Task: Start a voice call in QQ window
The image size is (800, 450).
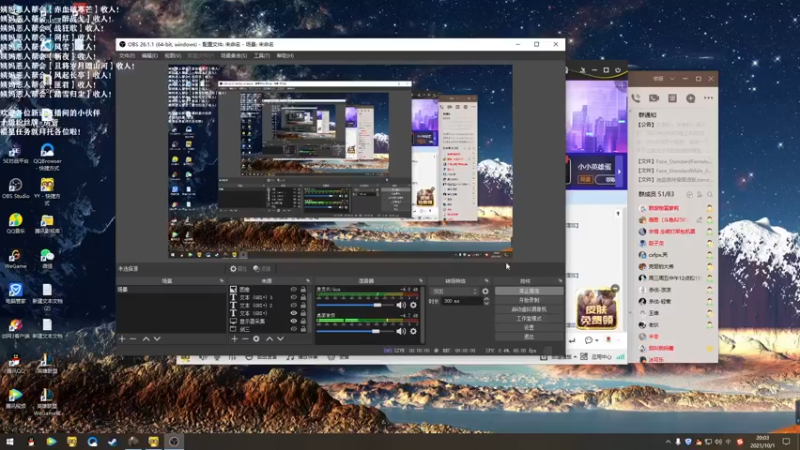Action: pyautogui.click(x=636, y=98)
